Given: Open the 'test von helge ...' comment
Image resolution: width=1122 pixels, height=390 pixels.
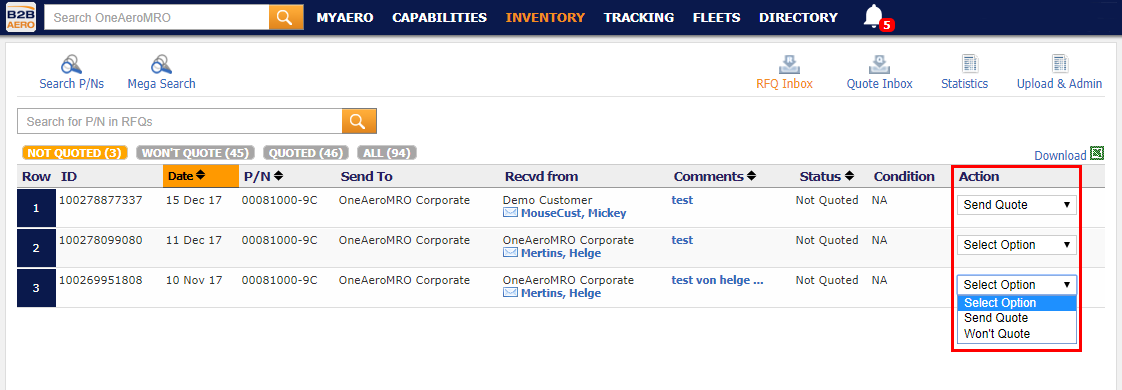Looking at the screenshot, I should (717, 281).
